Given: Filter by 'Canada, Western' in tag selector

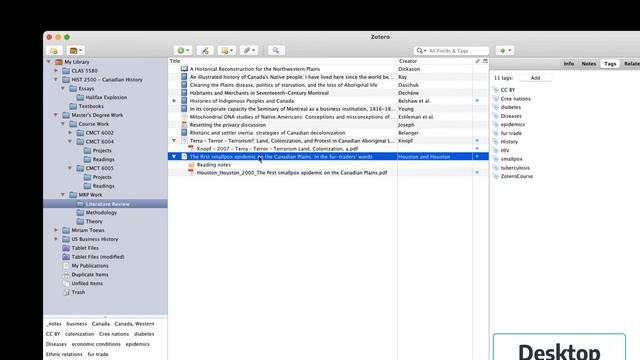Looking at the screenshot, I should coord(134,324).
